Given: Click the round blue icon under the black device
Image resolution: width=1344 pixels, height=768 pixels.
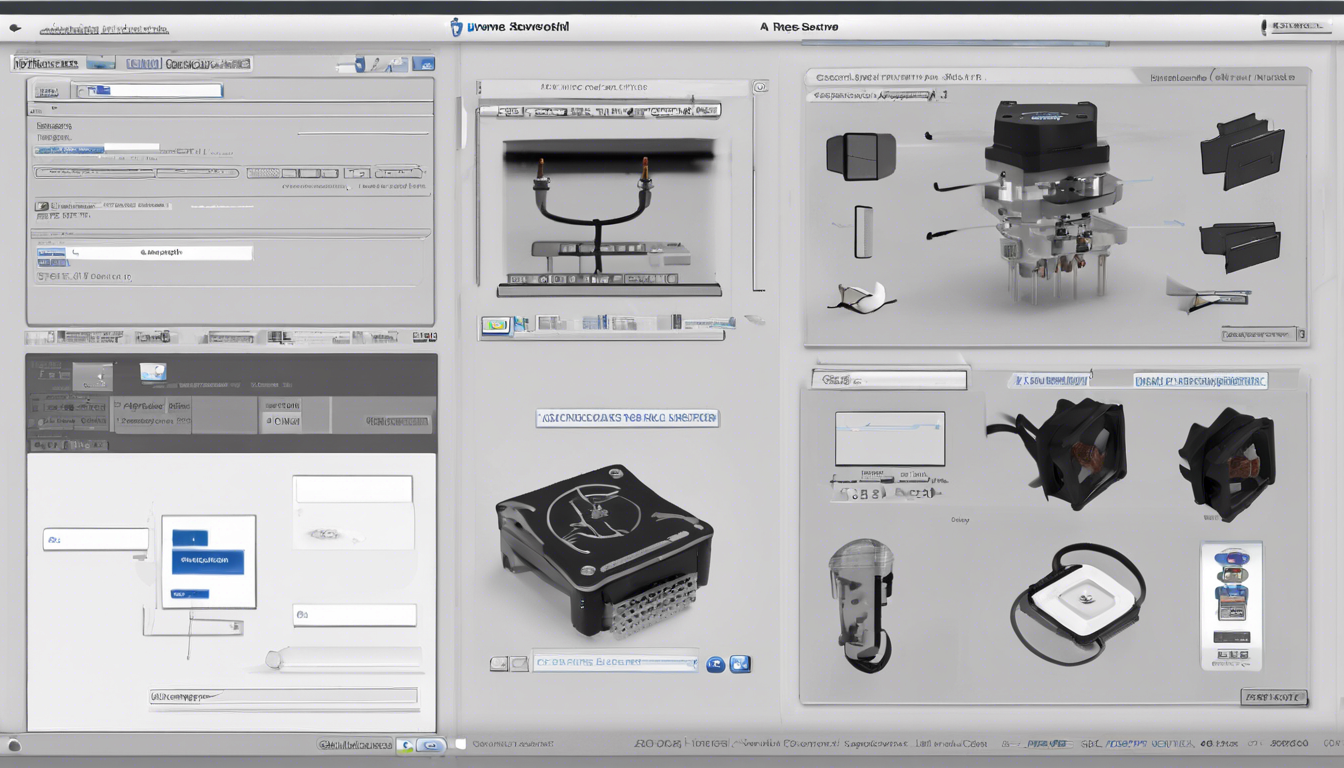Looking at the screenshot, I should pos(715,663).
